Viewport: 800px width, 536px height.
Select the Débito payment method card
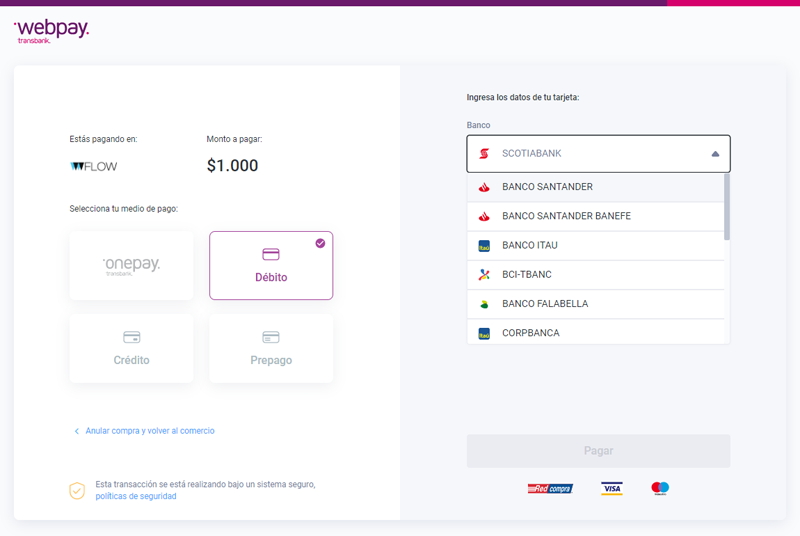[271, 265]
